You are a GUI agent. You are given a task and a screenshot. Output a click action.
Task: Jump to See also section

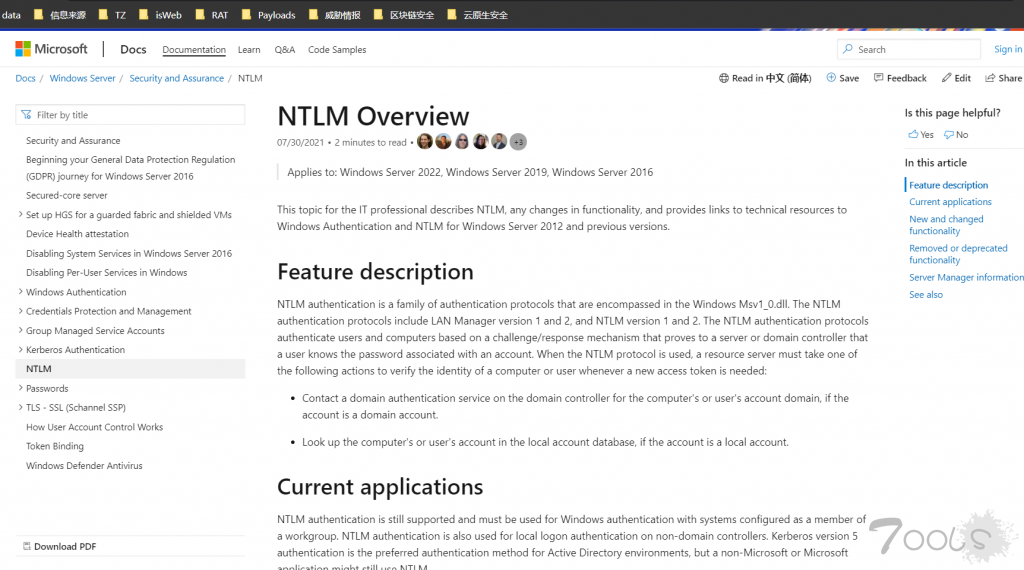[x=926, y=294]
